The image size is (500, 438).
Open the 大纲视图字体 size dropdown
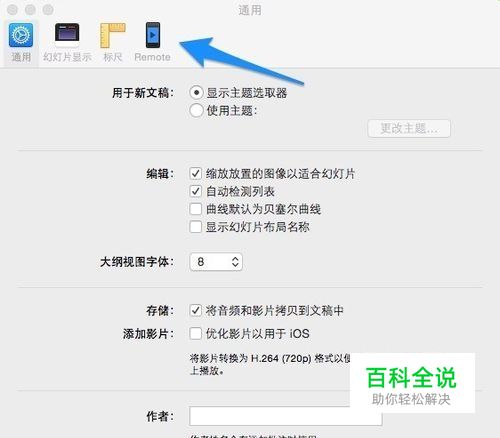tap(216, 262)
